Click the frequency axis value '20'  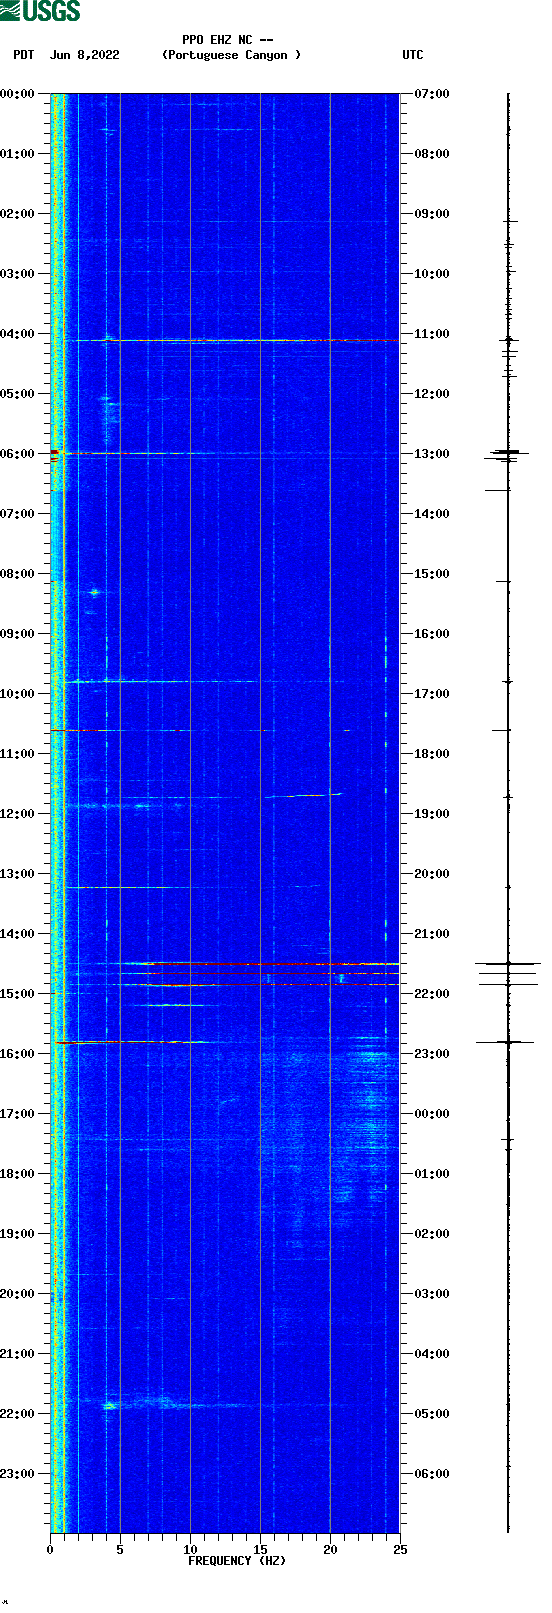click(330, 1550)
